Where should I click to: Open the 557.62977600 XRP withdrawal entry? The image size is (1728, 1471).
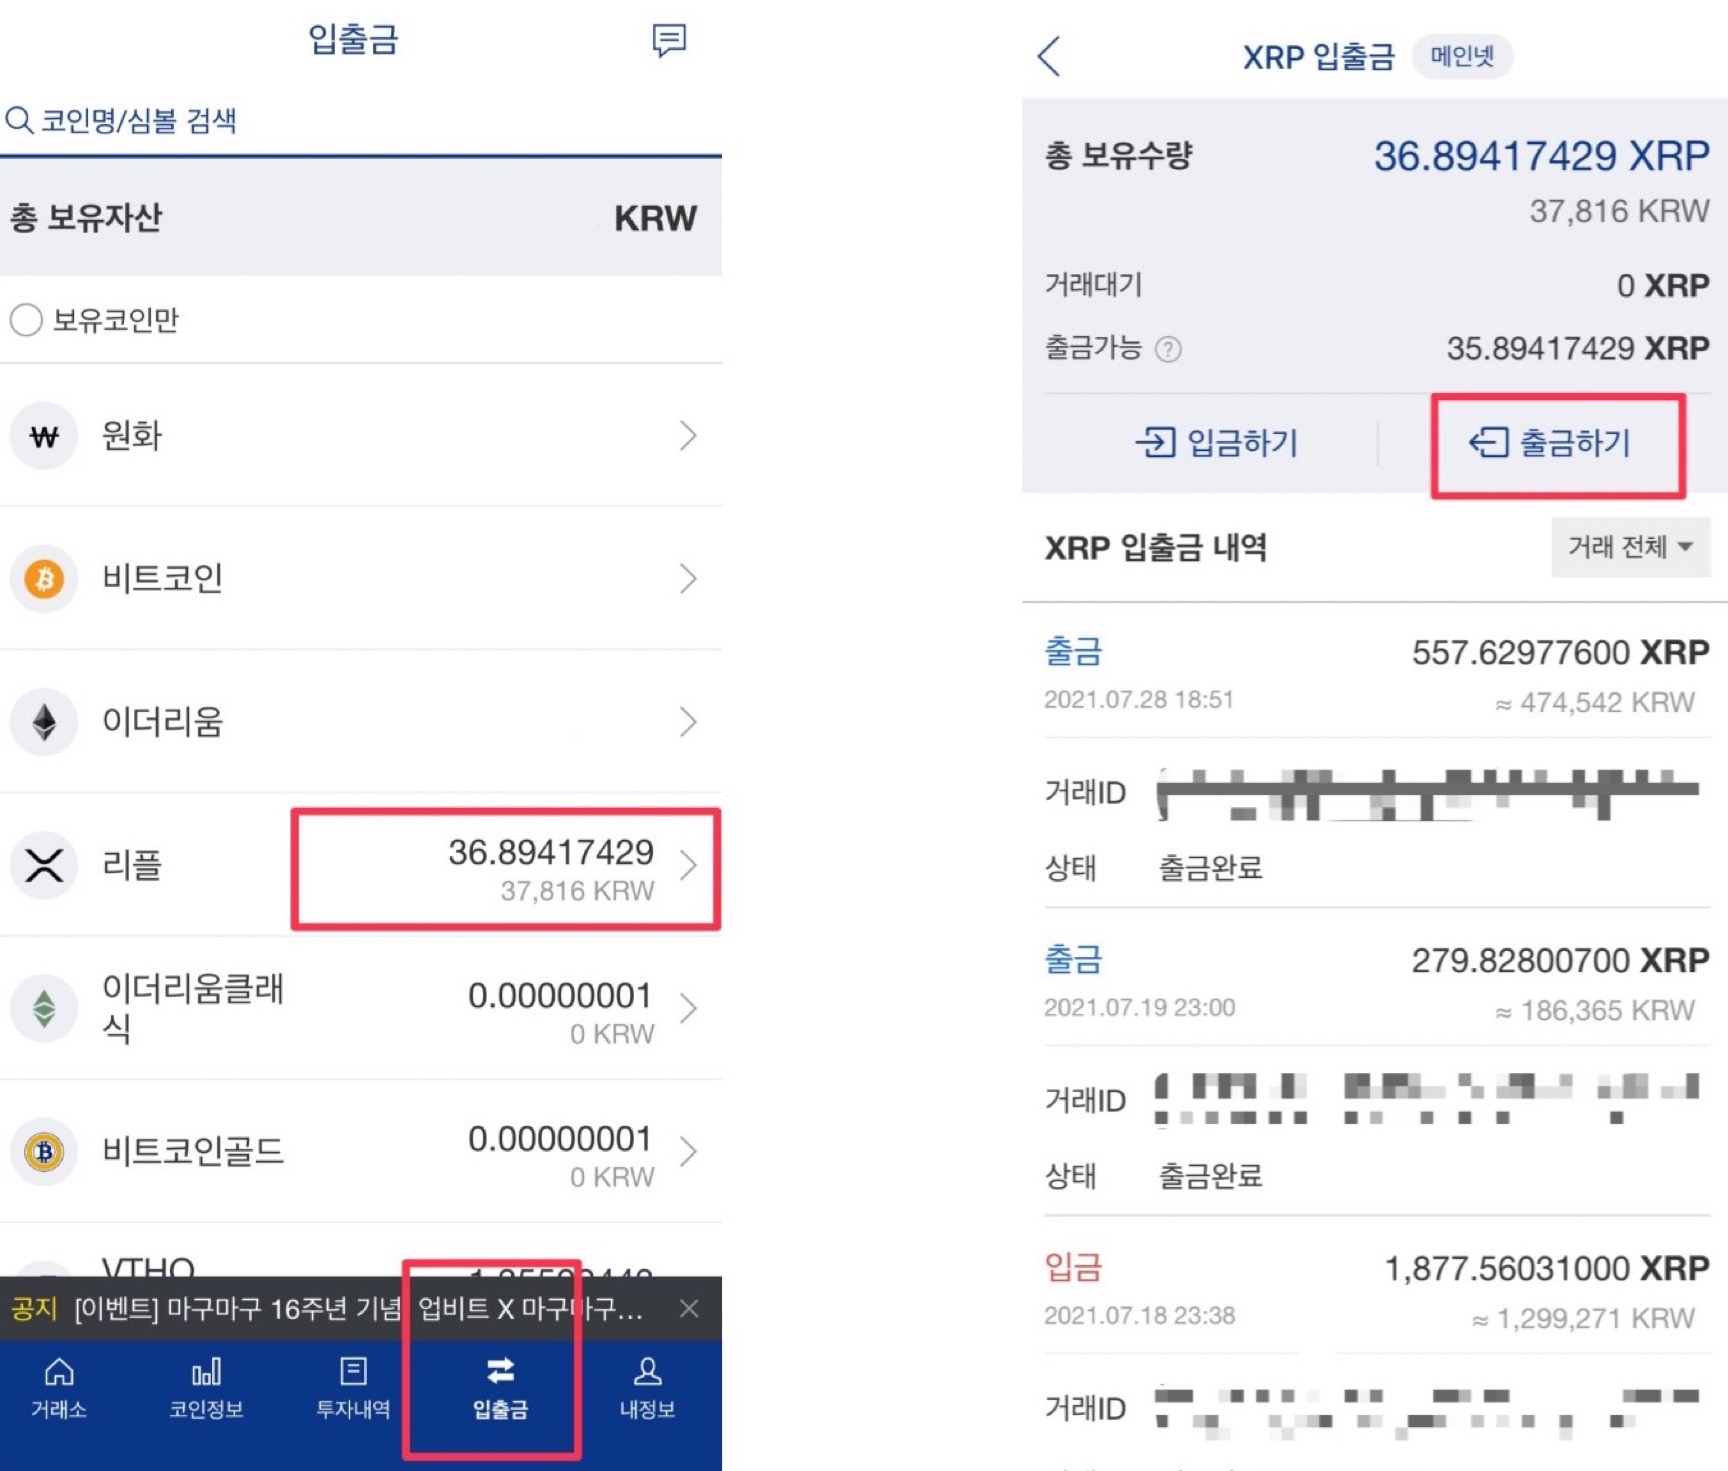1377,675
